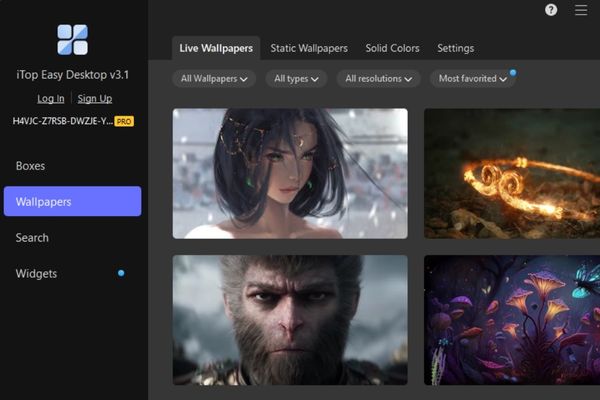Open the hamburger main menu

581,10
